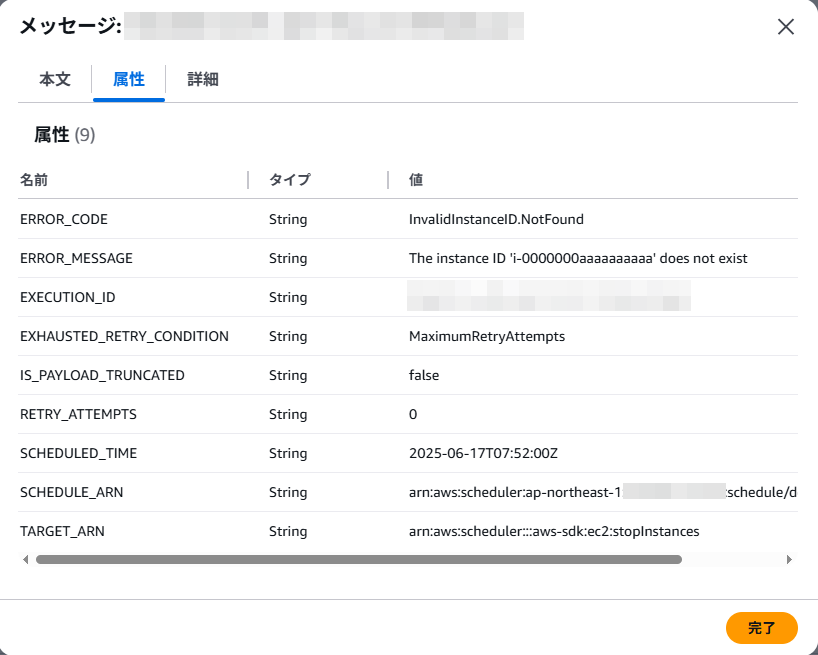Select the EXECUTION_ID attribute name
The image size is (818, 655).
[x=67, y=297]
